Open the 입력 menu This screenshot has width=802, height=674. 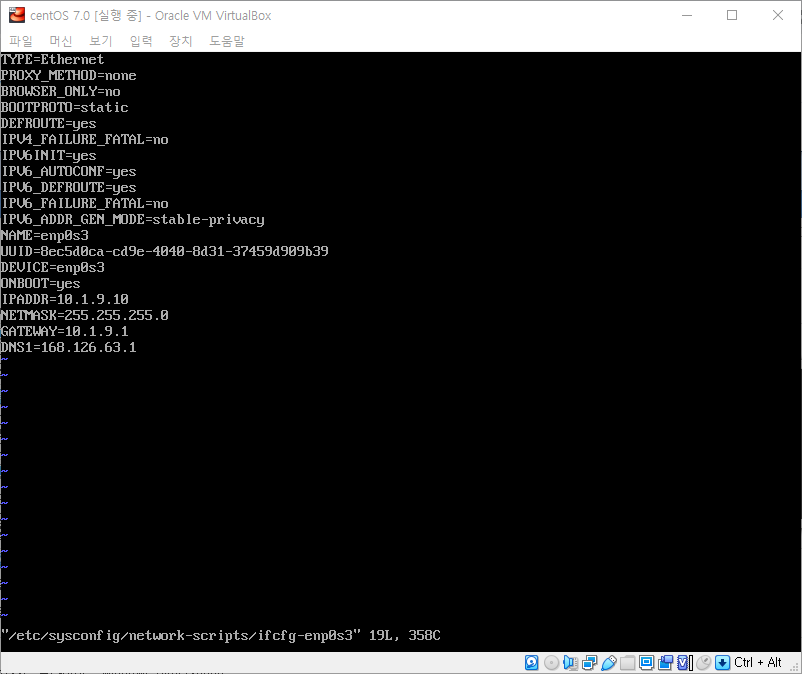(x=141, y=41)
